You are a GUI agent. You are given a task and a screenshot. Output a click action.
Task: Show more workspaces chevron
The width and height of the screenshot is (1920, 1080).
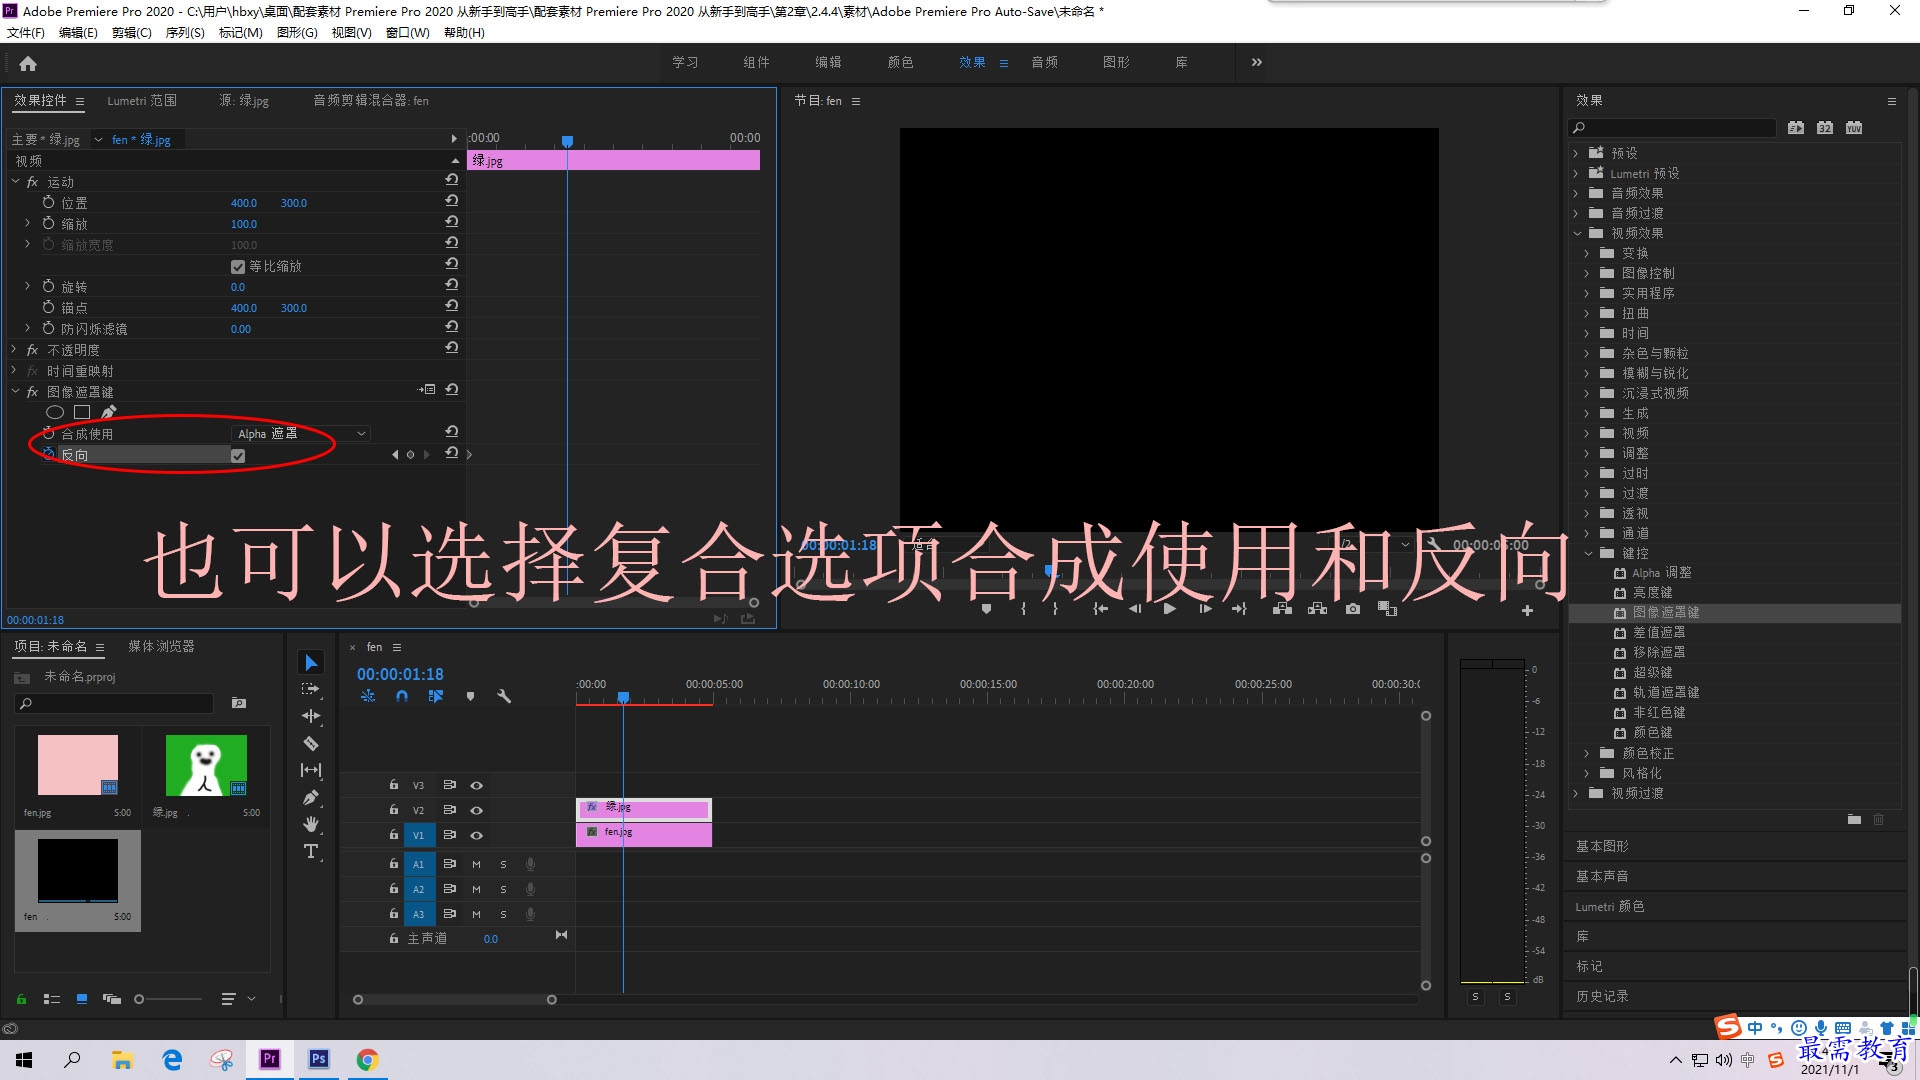(x=1256, y=62)
